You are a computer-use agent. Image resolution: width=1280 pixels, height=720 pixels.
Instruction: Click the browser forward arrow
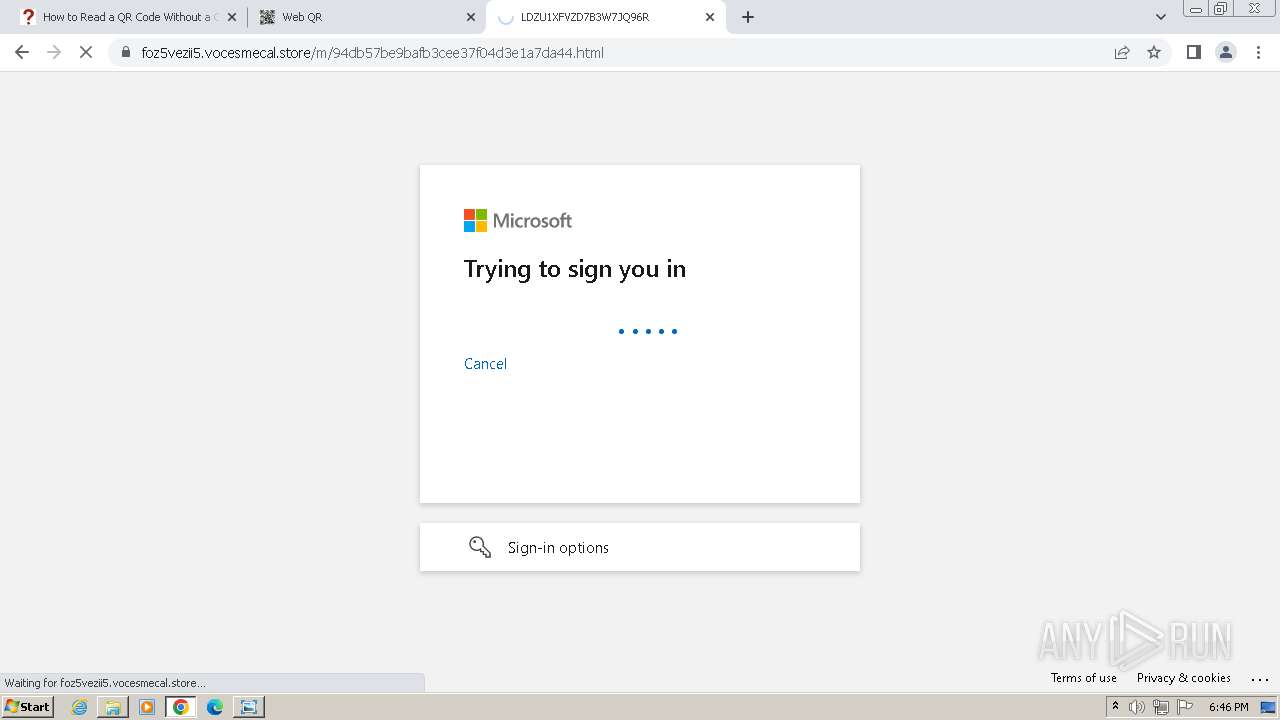54,52
